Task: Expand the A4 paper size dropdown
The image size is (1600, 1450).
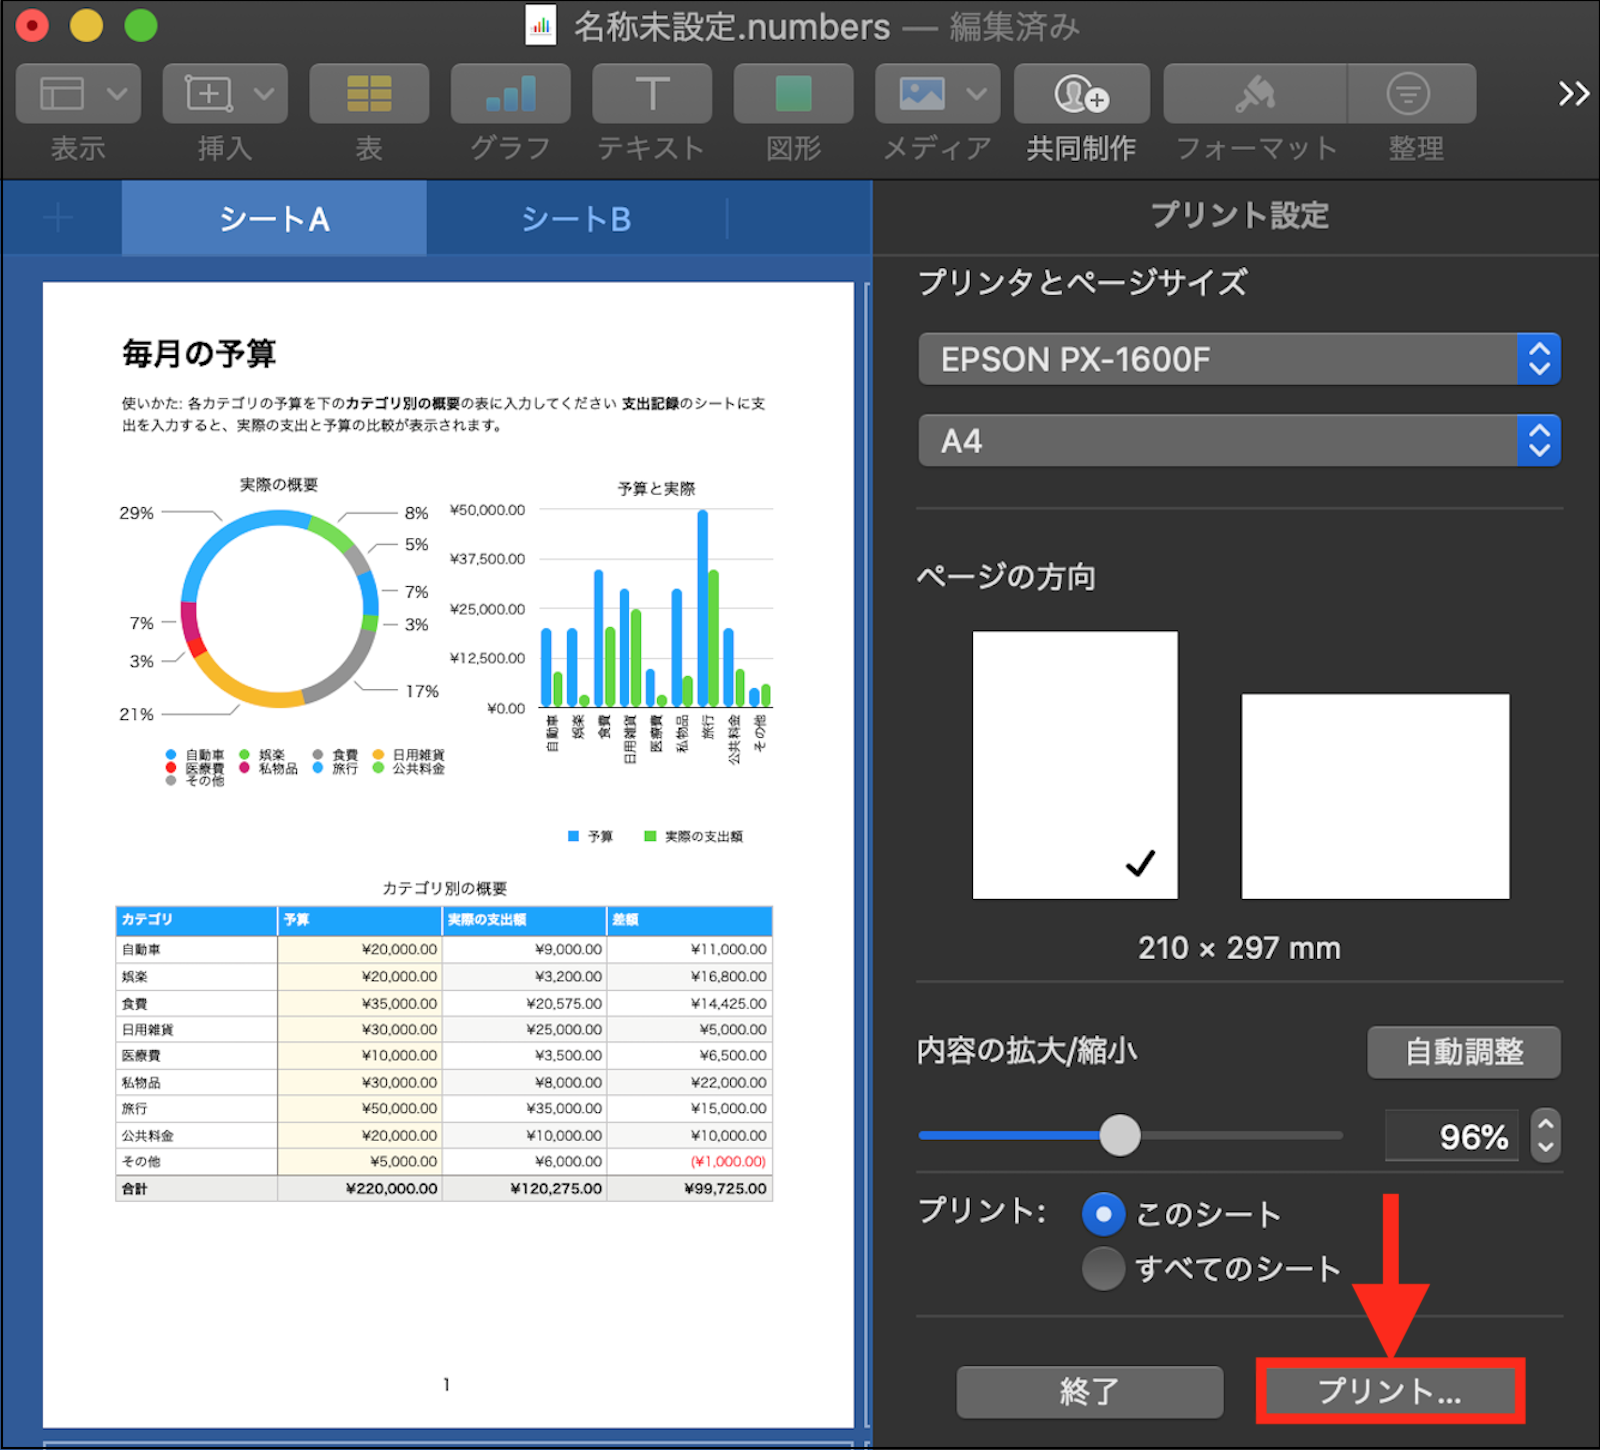Action: (x=1238, y=441)
